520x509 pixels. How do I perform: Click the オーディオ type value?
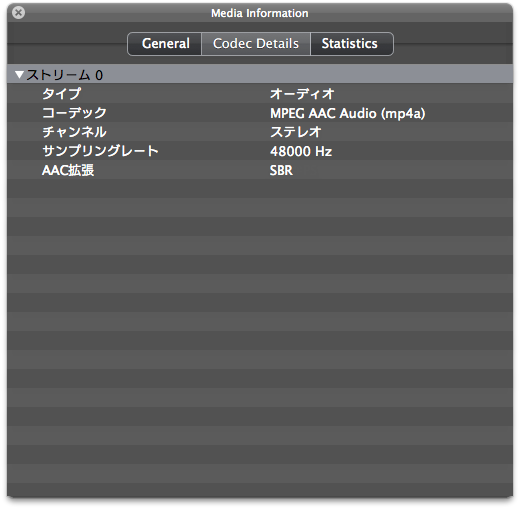click(x=302, y=94)
